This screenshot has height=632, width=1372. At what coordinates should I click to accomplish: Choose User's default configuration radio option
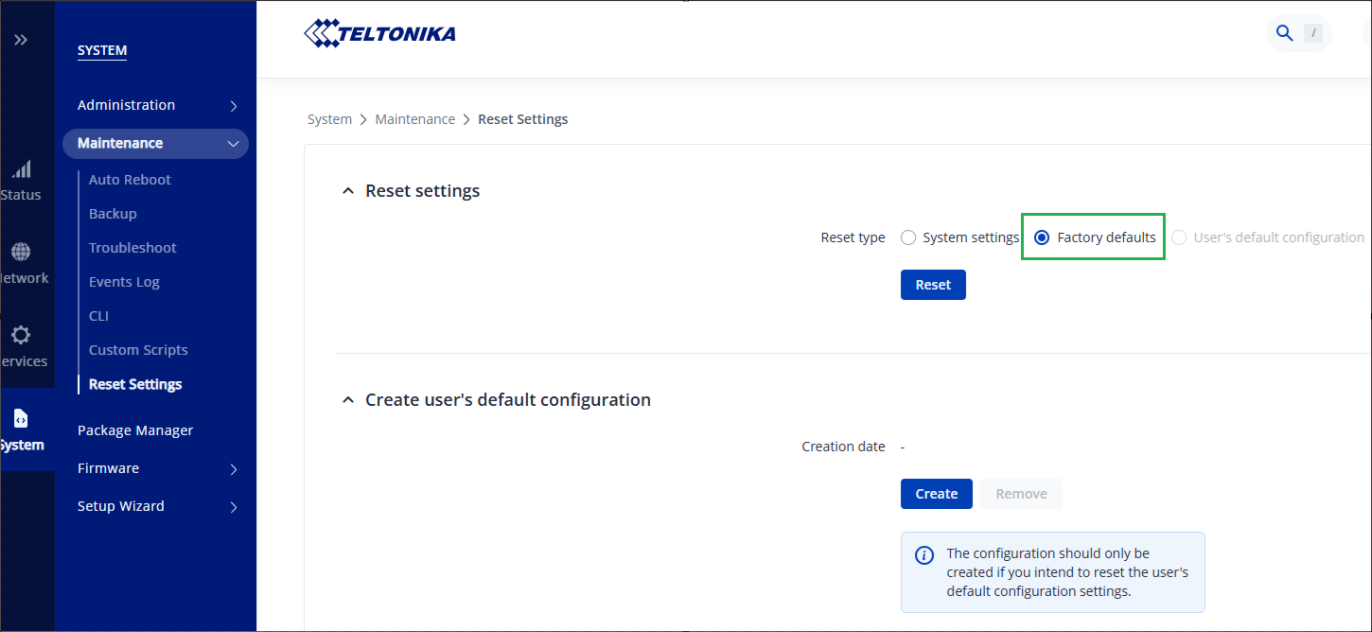(1179, 238)
